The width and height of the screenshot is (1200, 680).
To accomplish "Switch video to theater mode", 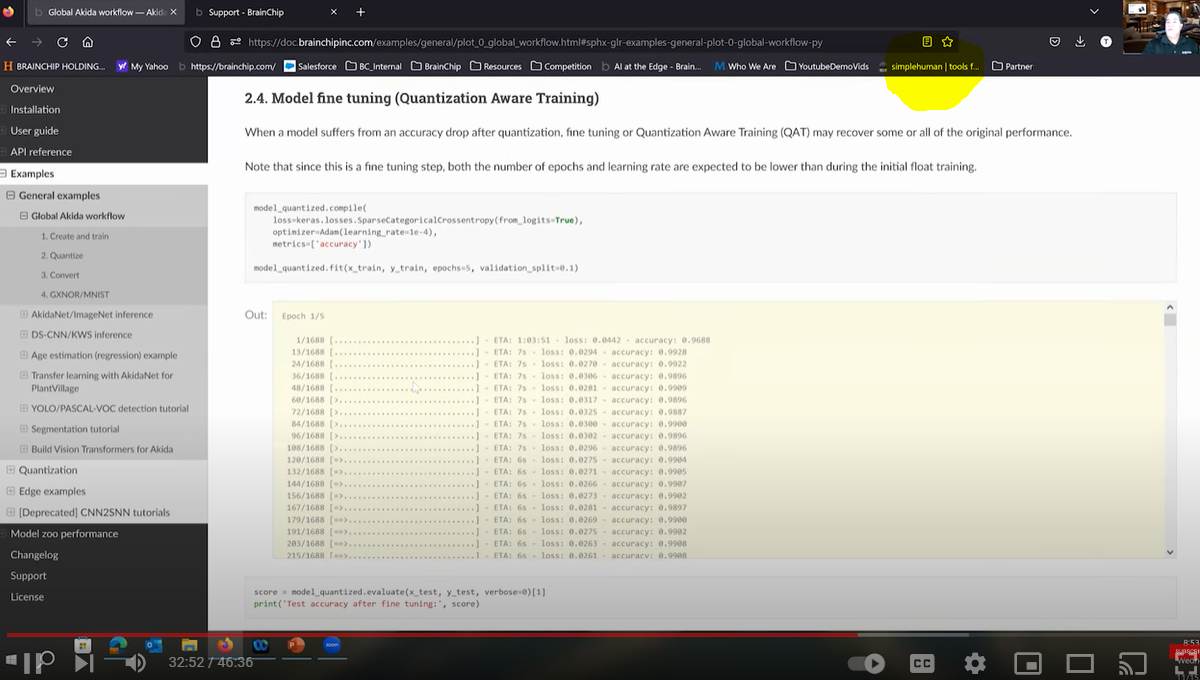I will pyautogui.click(x=1079, y=663).
